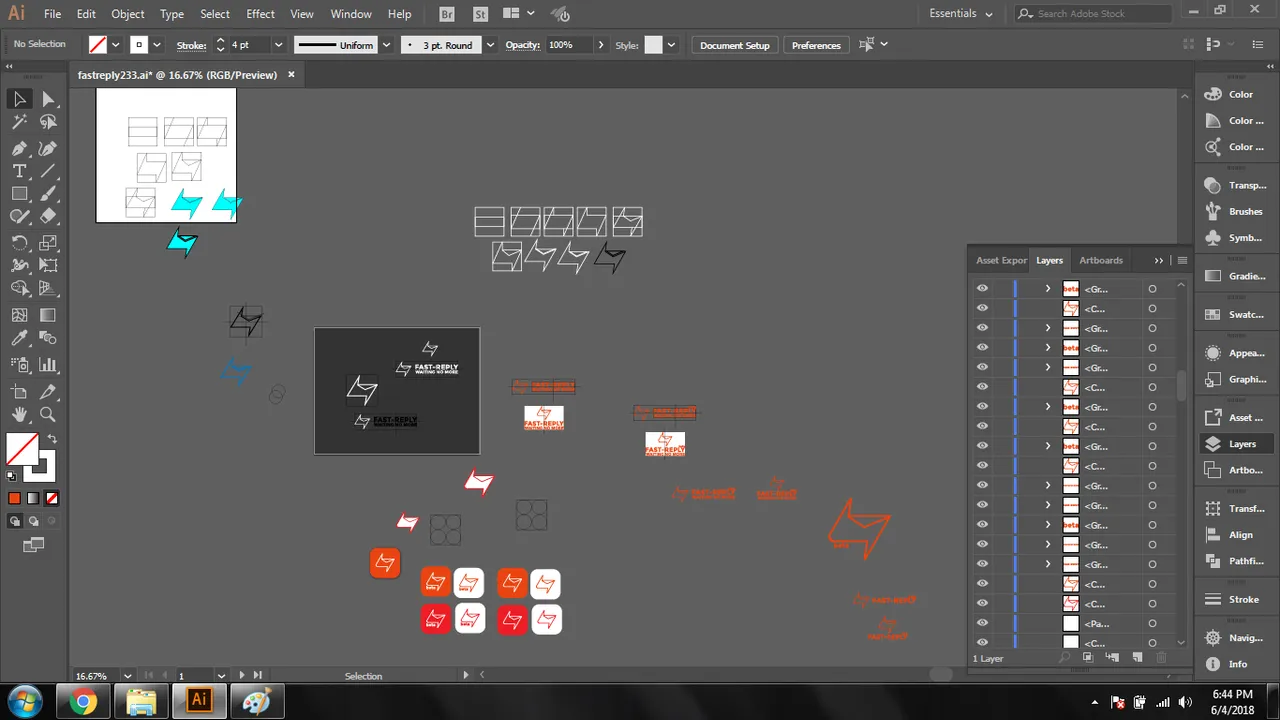Swap fill and stroke arrows

[52, 438]
